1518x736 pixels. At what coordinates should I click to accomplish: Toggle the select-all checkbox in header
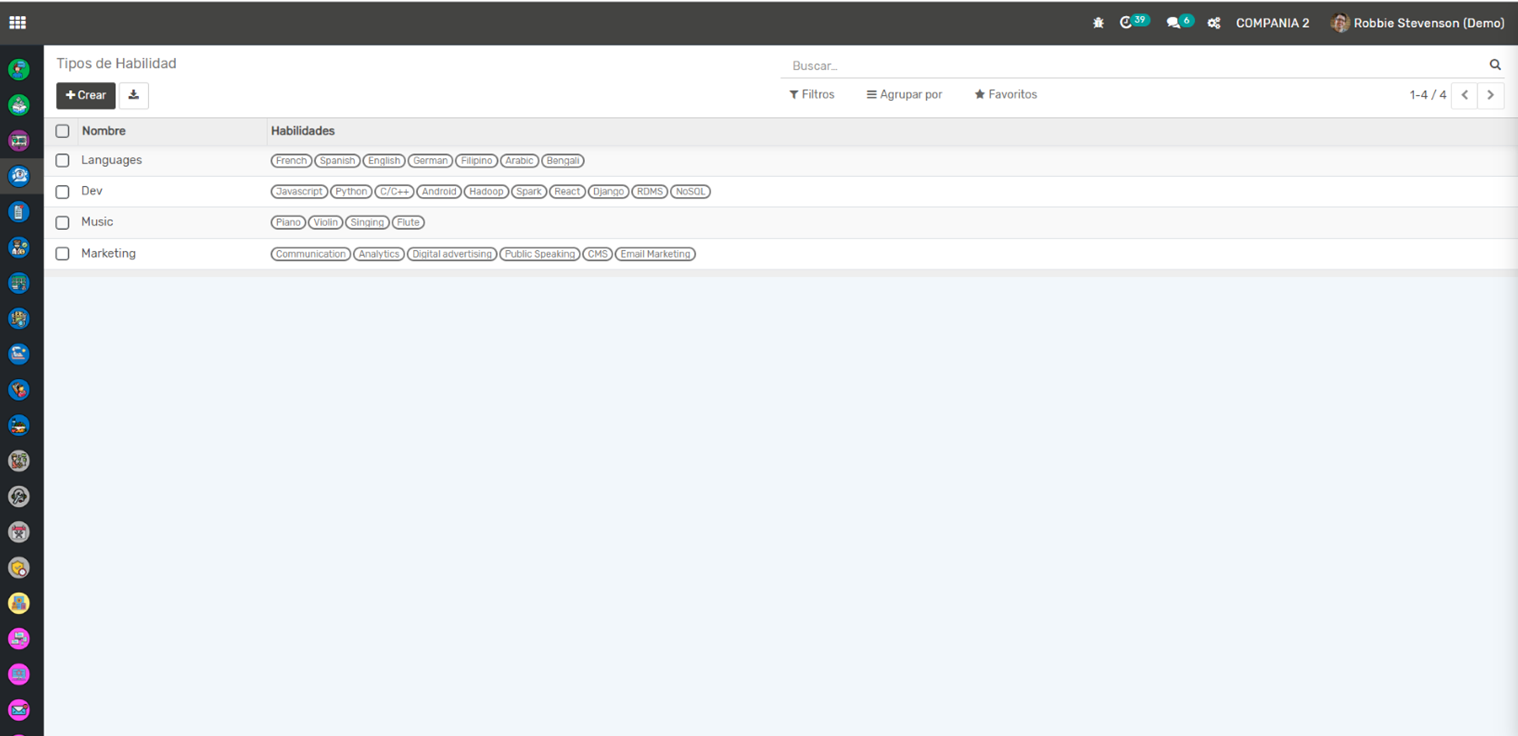coord(62,131)
